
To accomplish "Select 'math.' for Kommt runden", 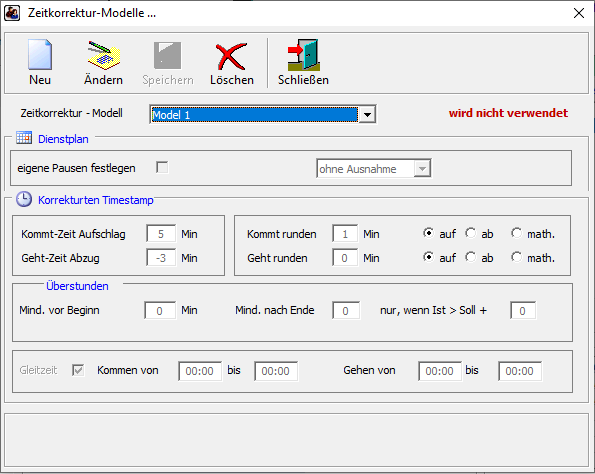I will click(516, 233).
